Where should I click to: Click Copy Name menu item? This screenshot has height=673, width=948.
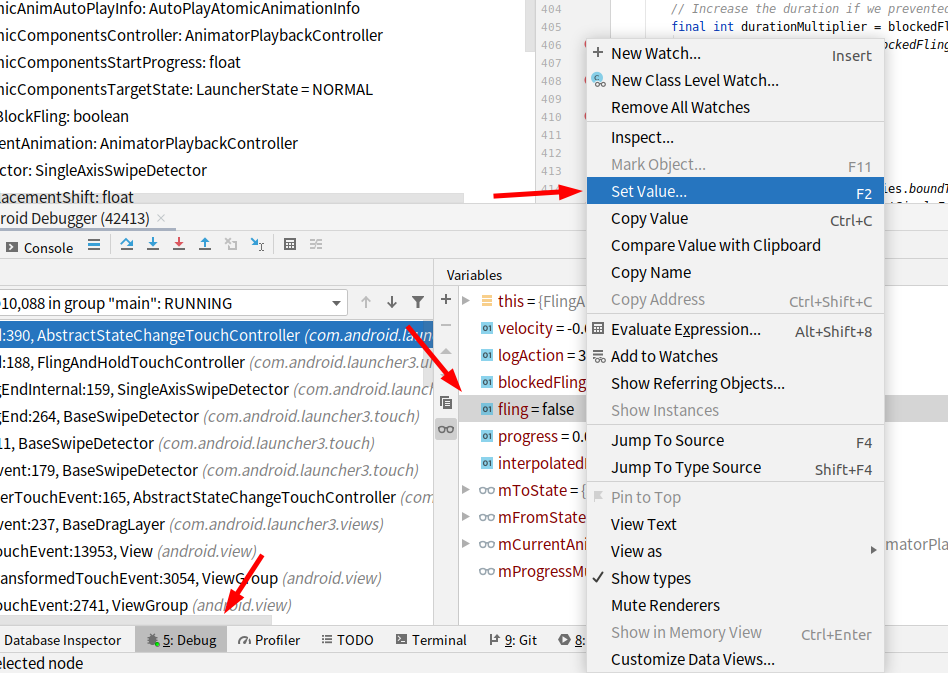tap(735, 273)
